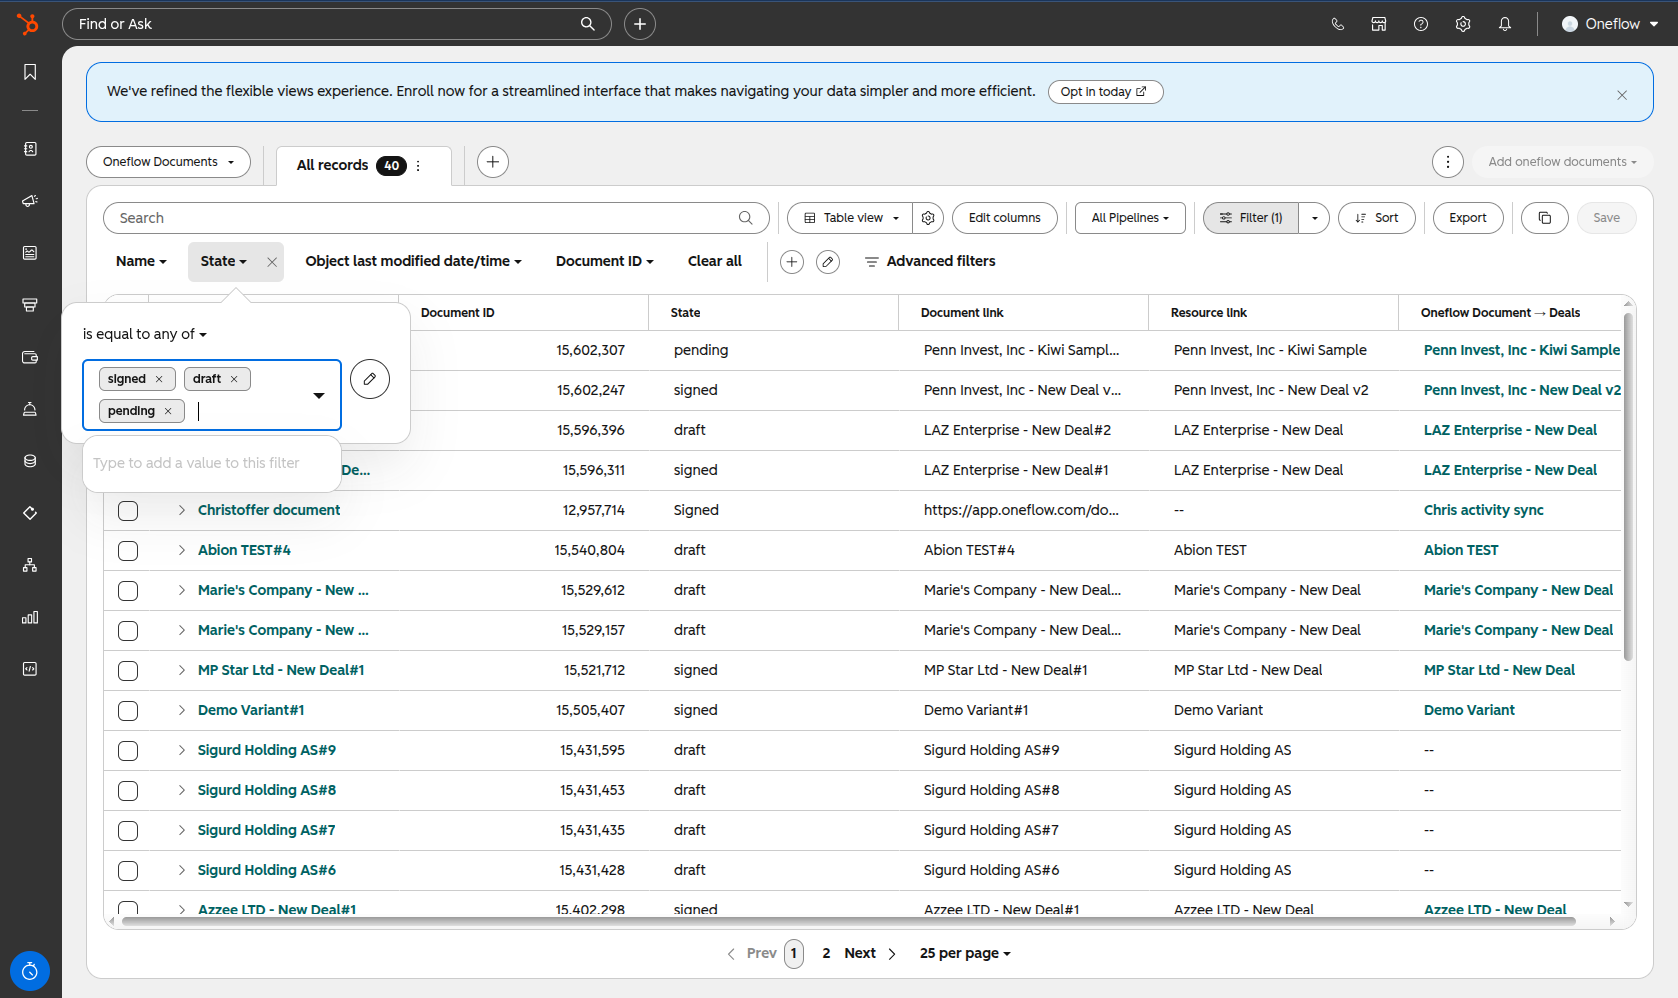Open the All records tab options menu
Screen dimensions: 1678x998
[418, 166]
